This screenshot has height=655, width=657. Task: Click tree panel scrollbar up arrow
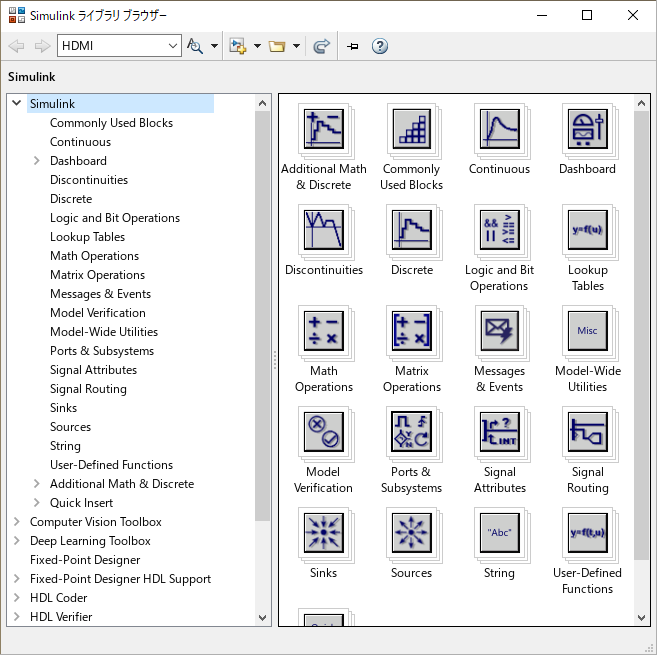[262, 103]
